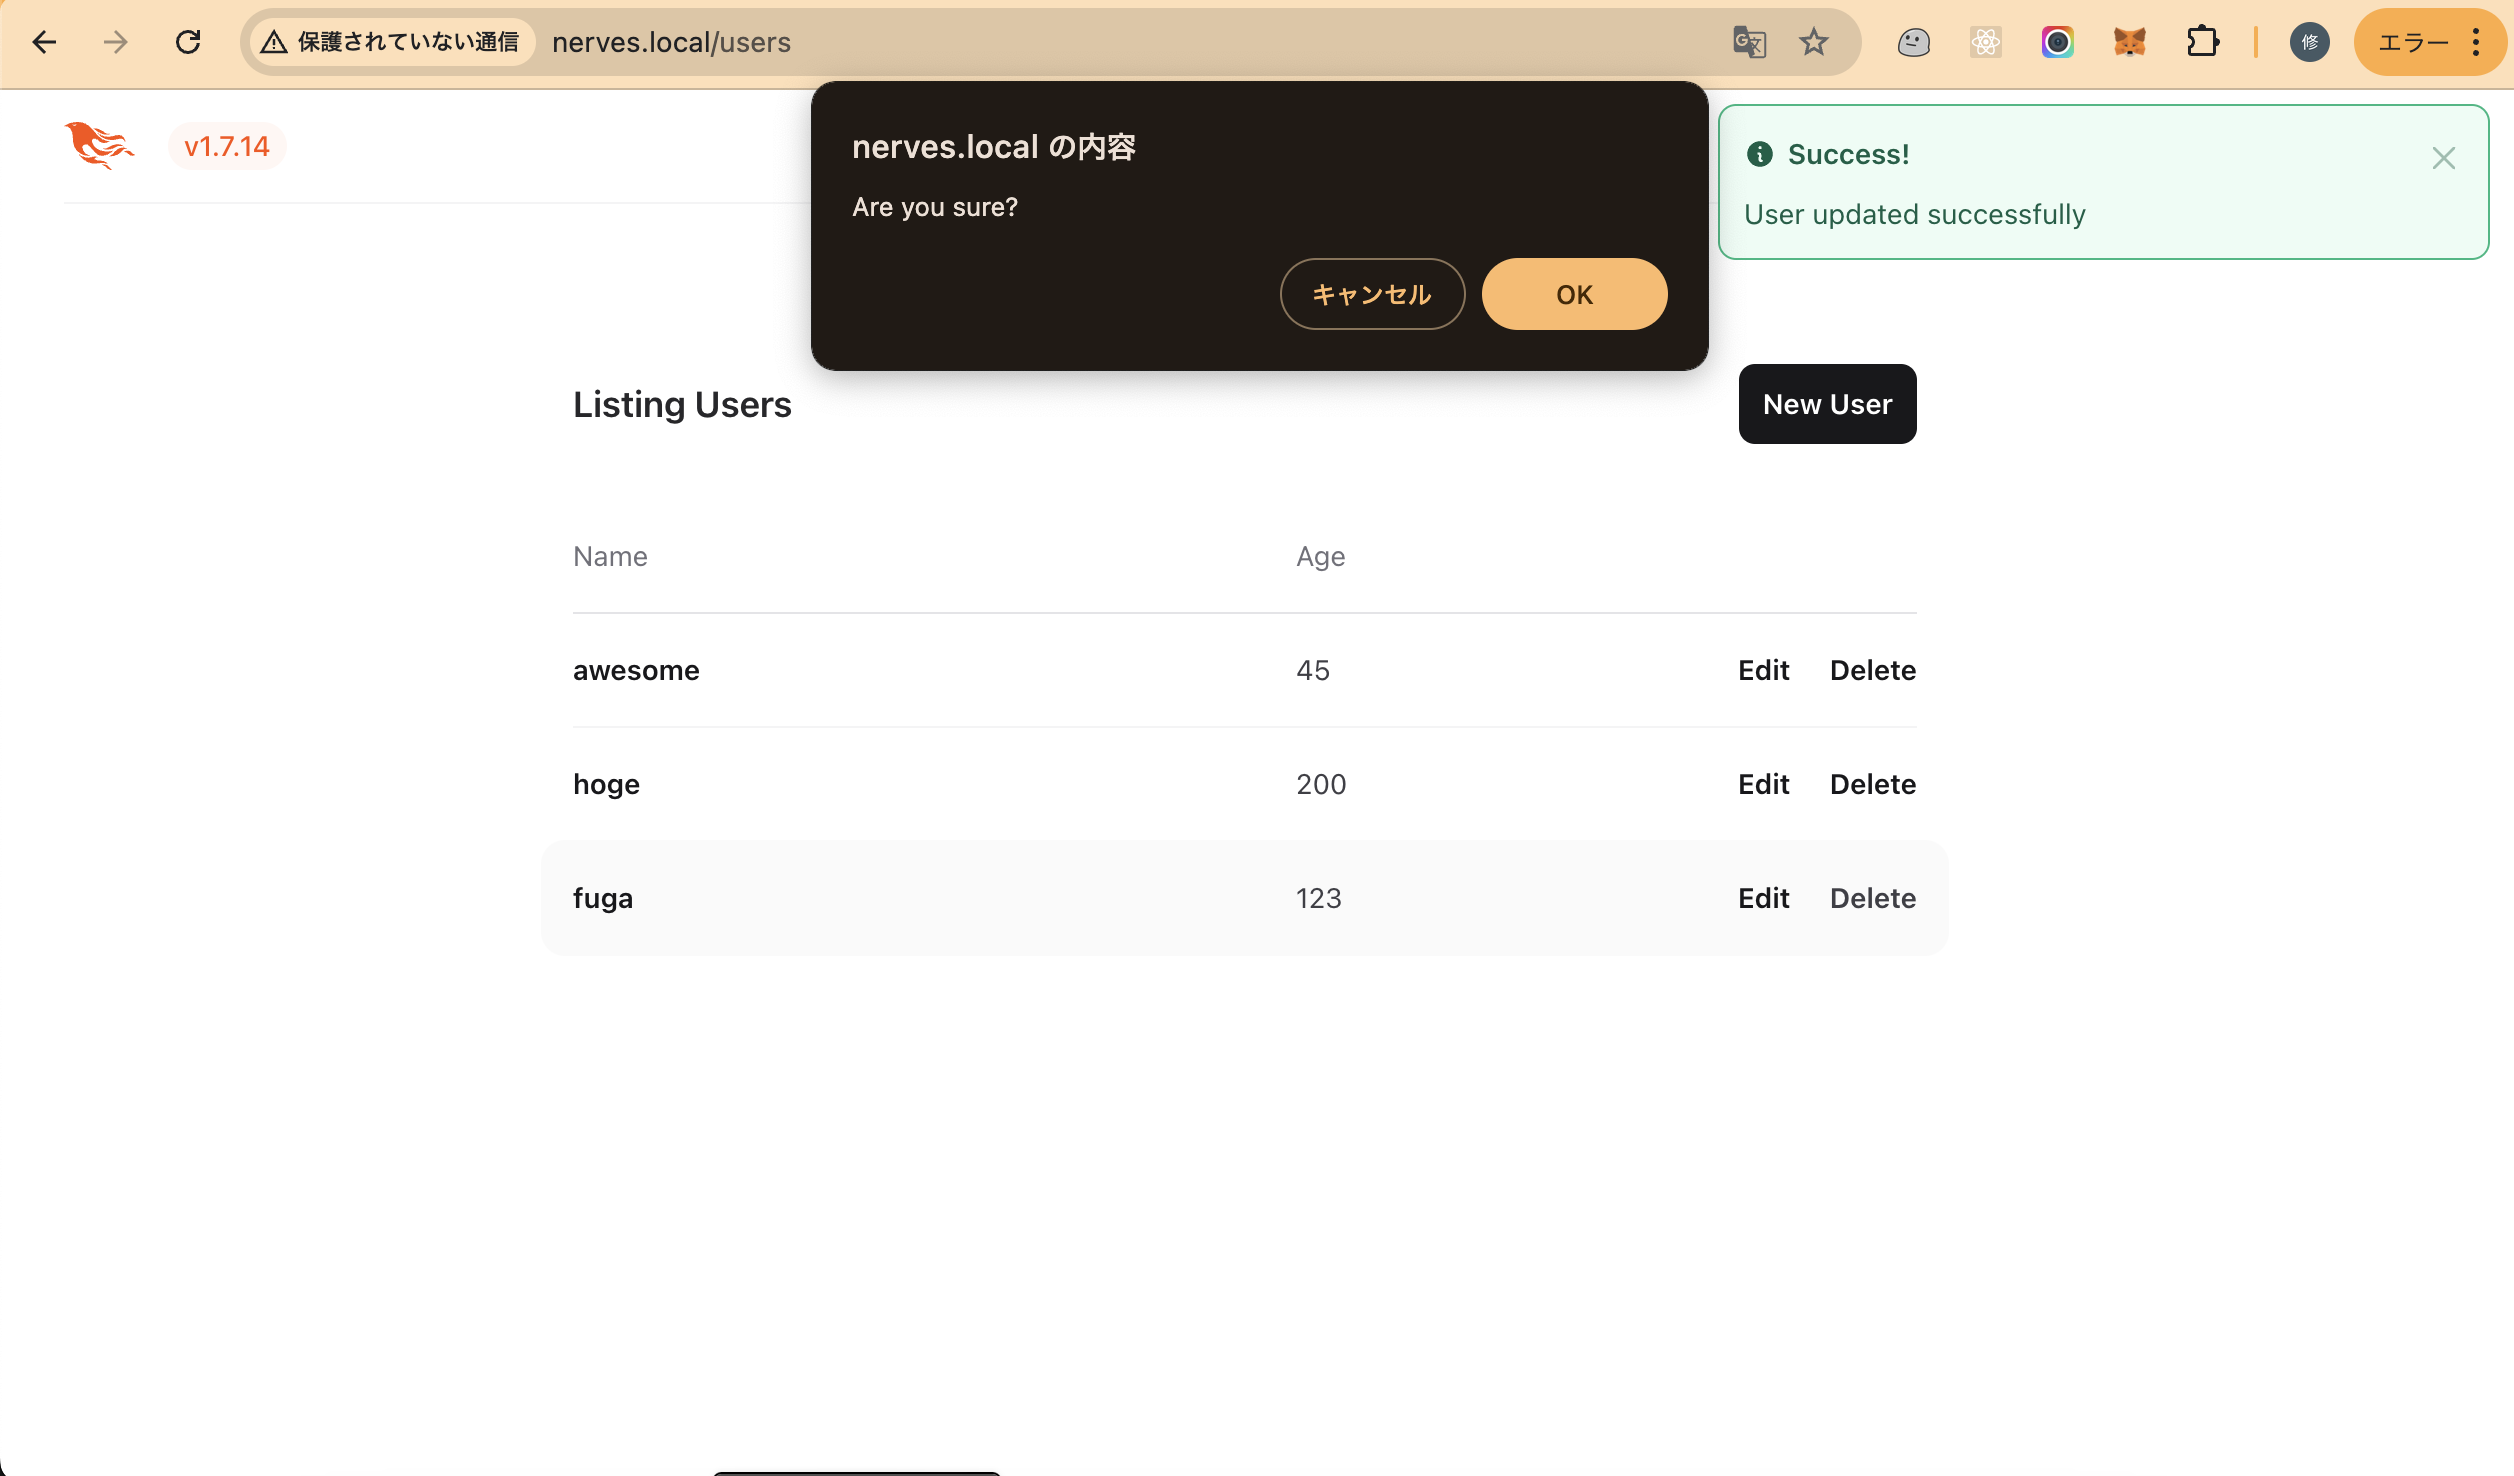Open the Google Translate icon
This screenshot has width=2514, height=1476.
click(x=1749, y=42)
